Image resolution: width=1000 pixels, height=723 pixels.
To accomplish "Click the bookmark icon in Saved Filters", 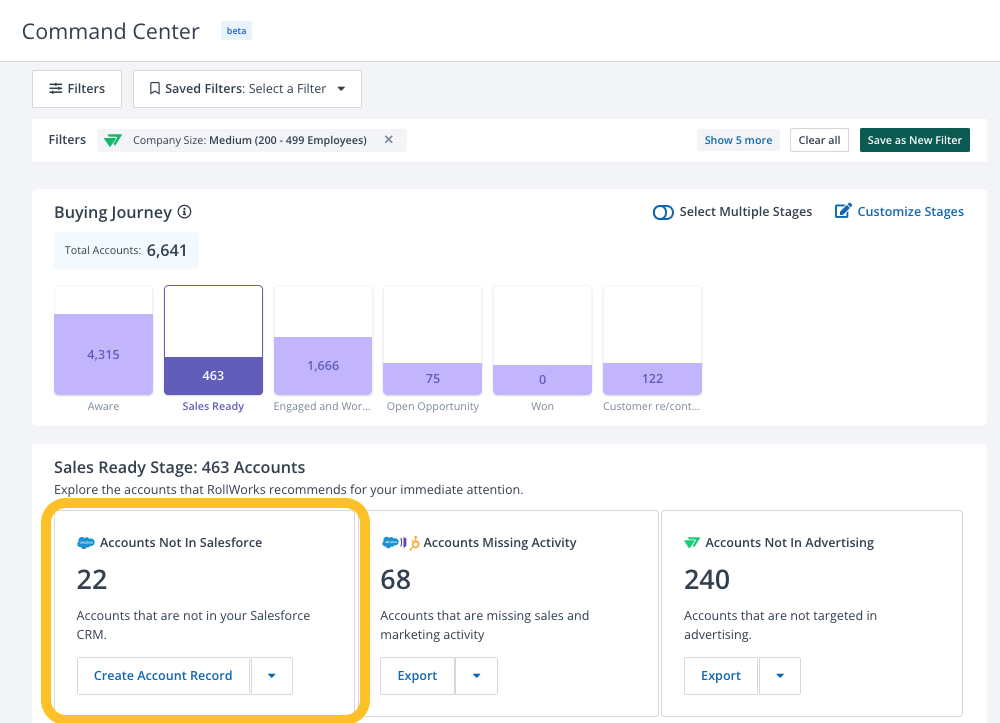I will point(154,89).
